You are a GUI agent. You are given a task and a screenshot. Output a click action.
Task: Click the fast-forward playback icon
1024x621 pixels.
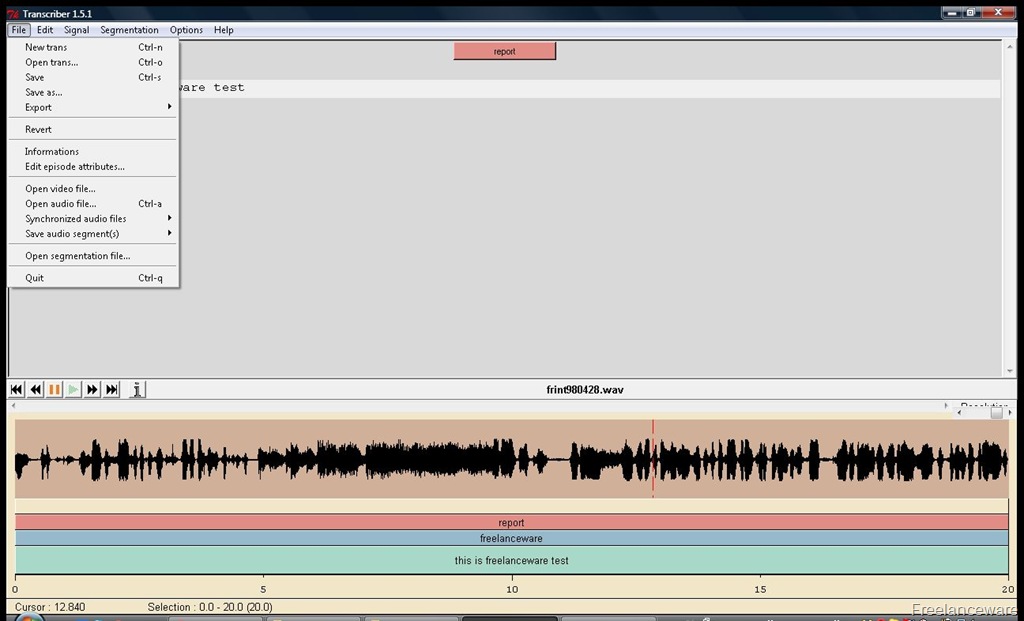click(x=92, y=390)
